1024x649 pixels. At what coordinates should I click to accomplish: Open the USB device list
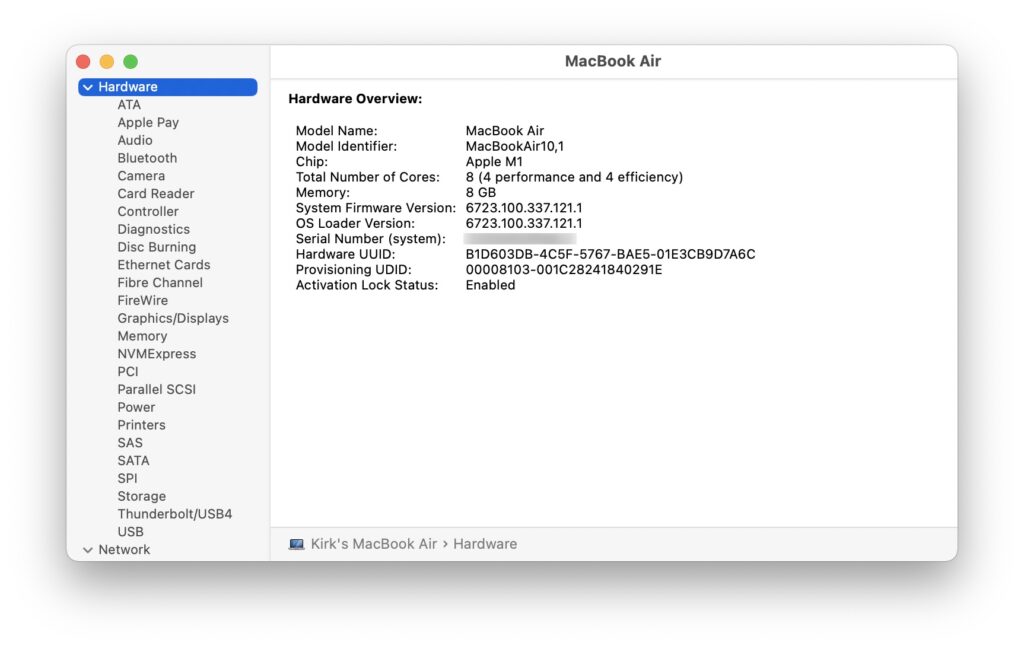[x=130, y=531]
